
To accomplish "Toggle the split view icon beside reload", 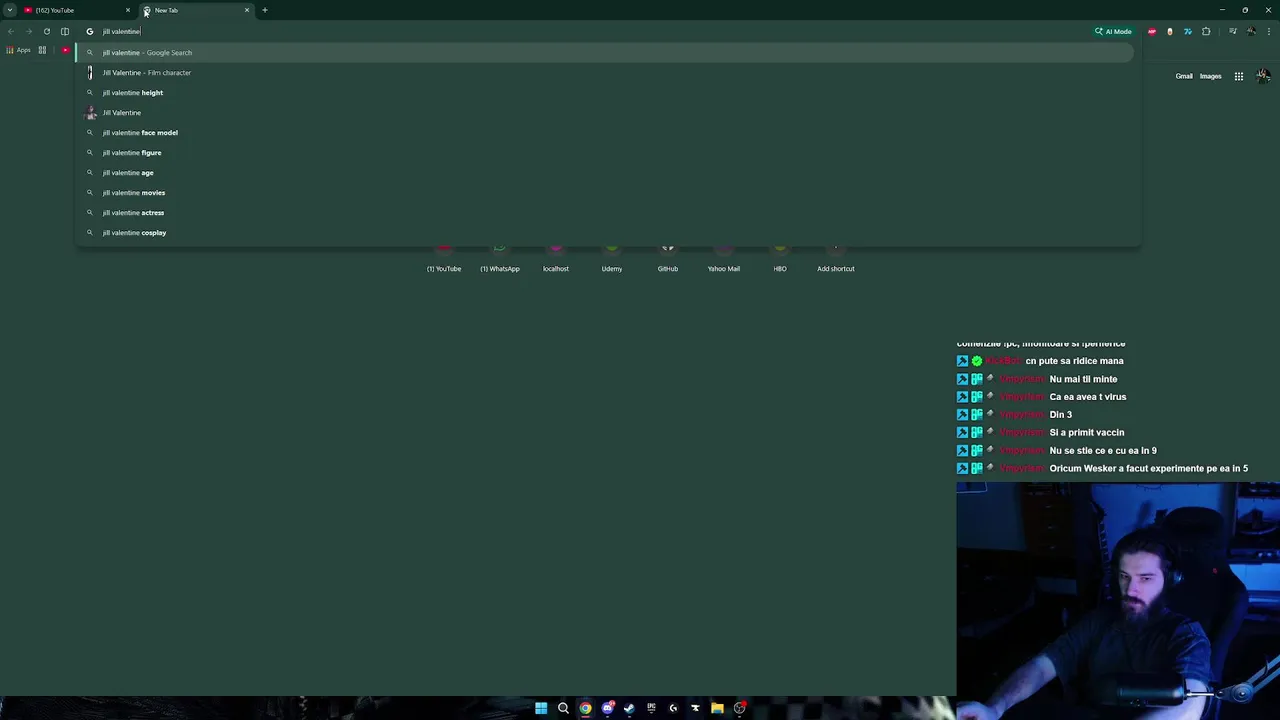I will [65, 31].
